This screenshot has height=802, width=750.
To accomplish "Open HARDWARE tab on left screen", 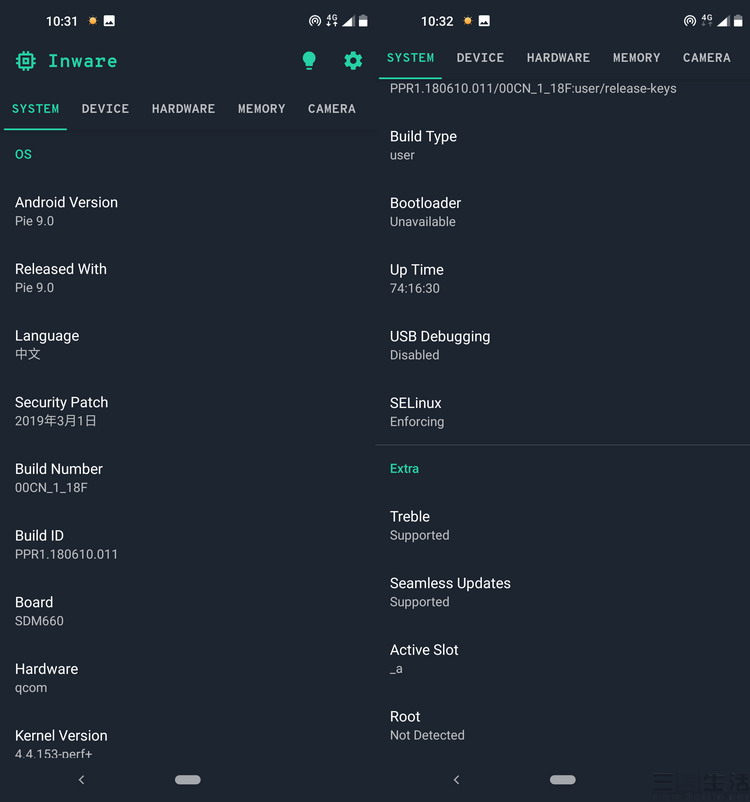I will [183, 109].
